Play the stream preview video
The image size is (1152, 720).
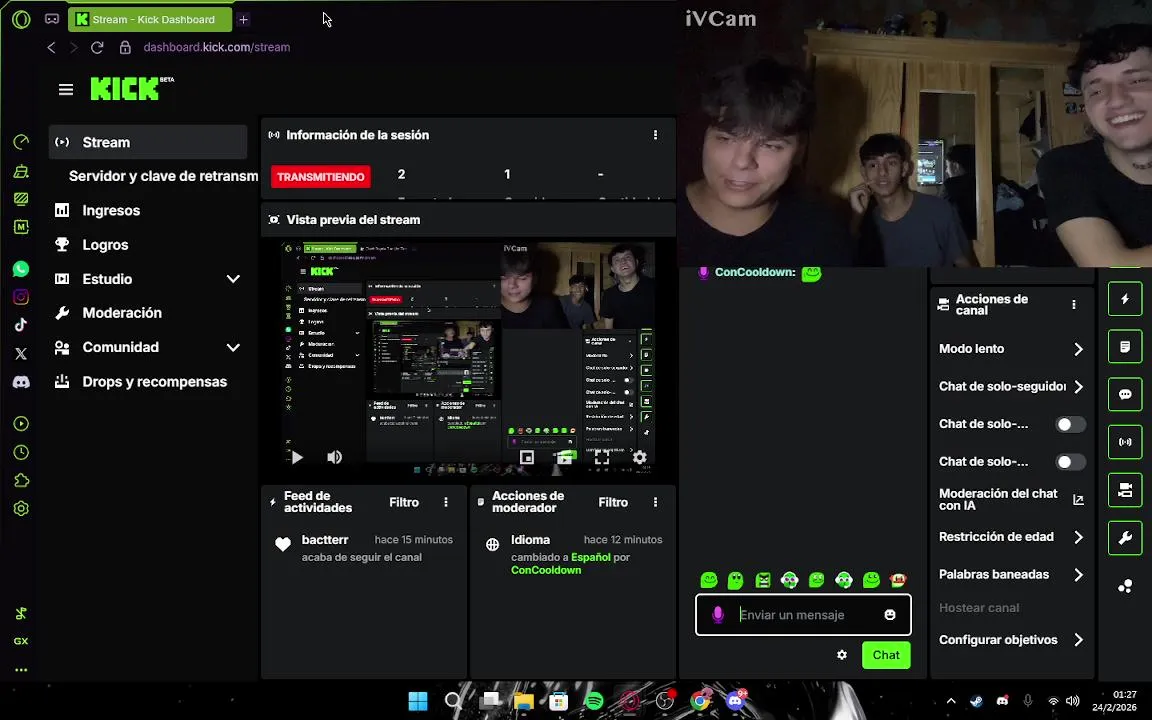pyautogui.click(x=297, y=457)
